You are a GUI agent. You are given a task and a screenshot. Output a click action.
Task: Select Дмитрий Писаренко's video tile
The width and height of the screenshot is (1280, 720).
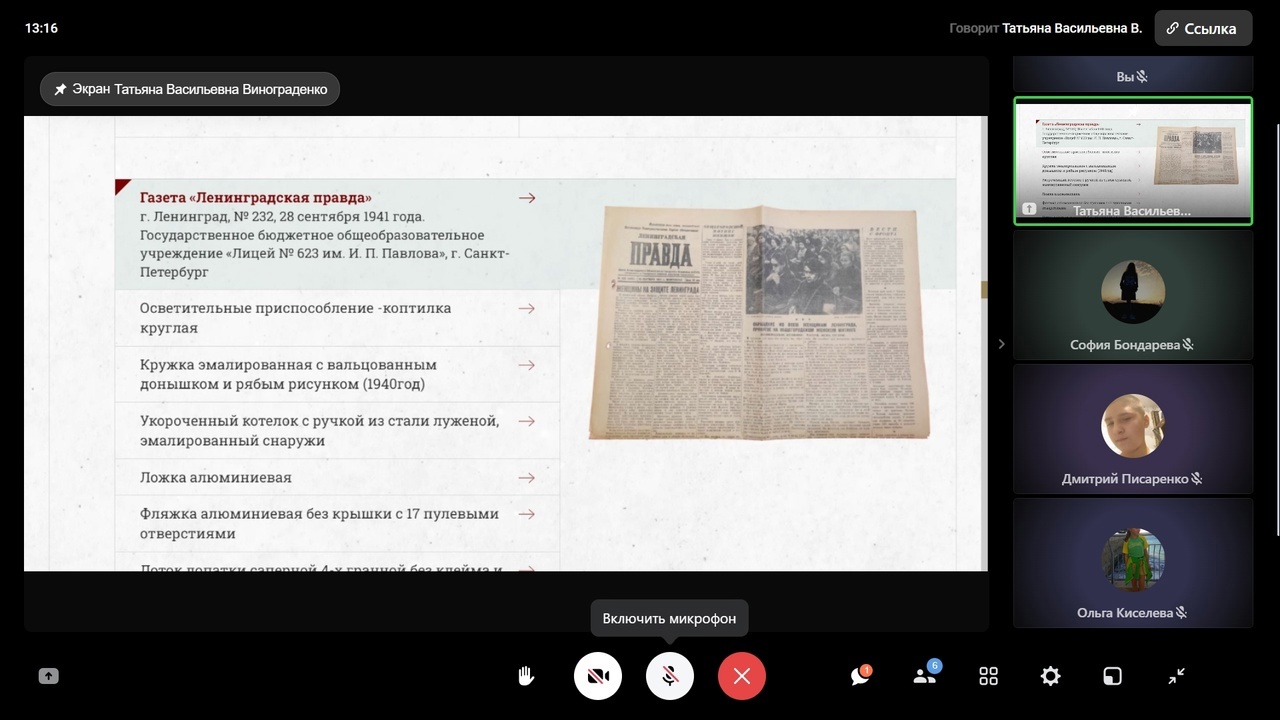click(1133, 429)
